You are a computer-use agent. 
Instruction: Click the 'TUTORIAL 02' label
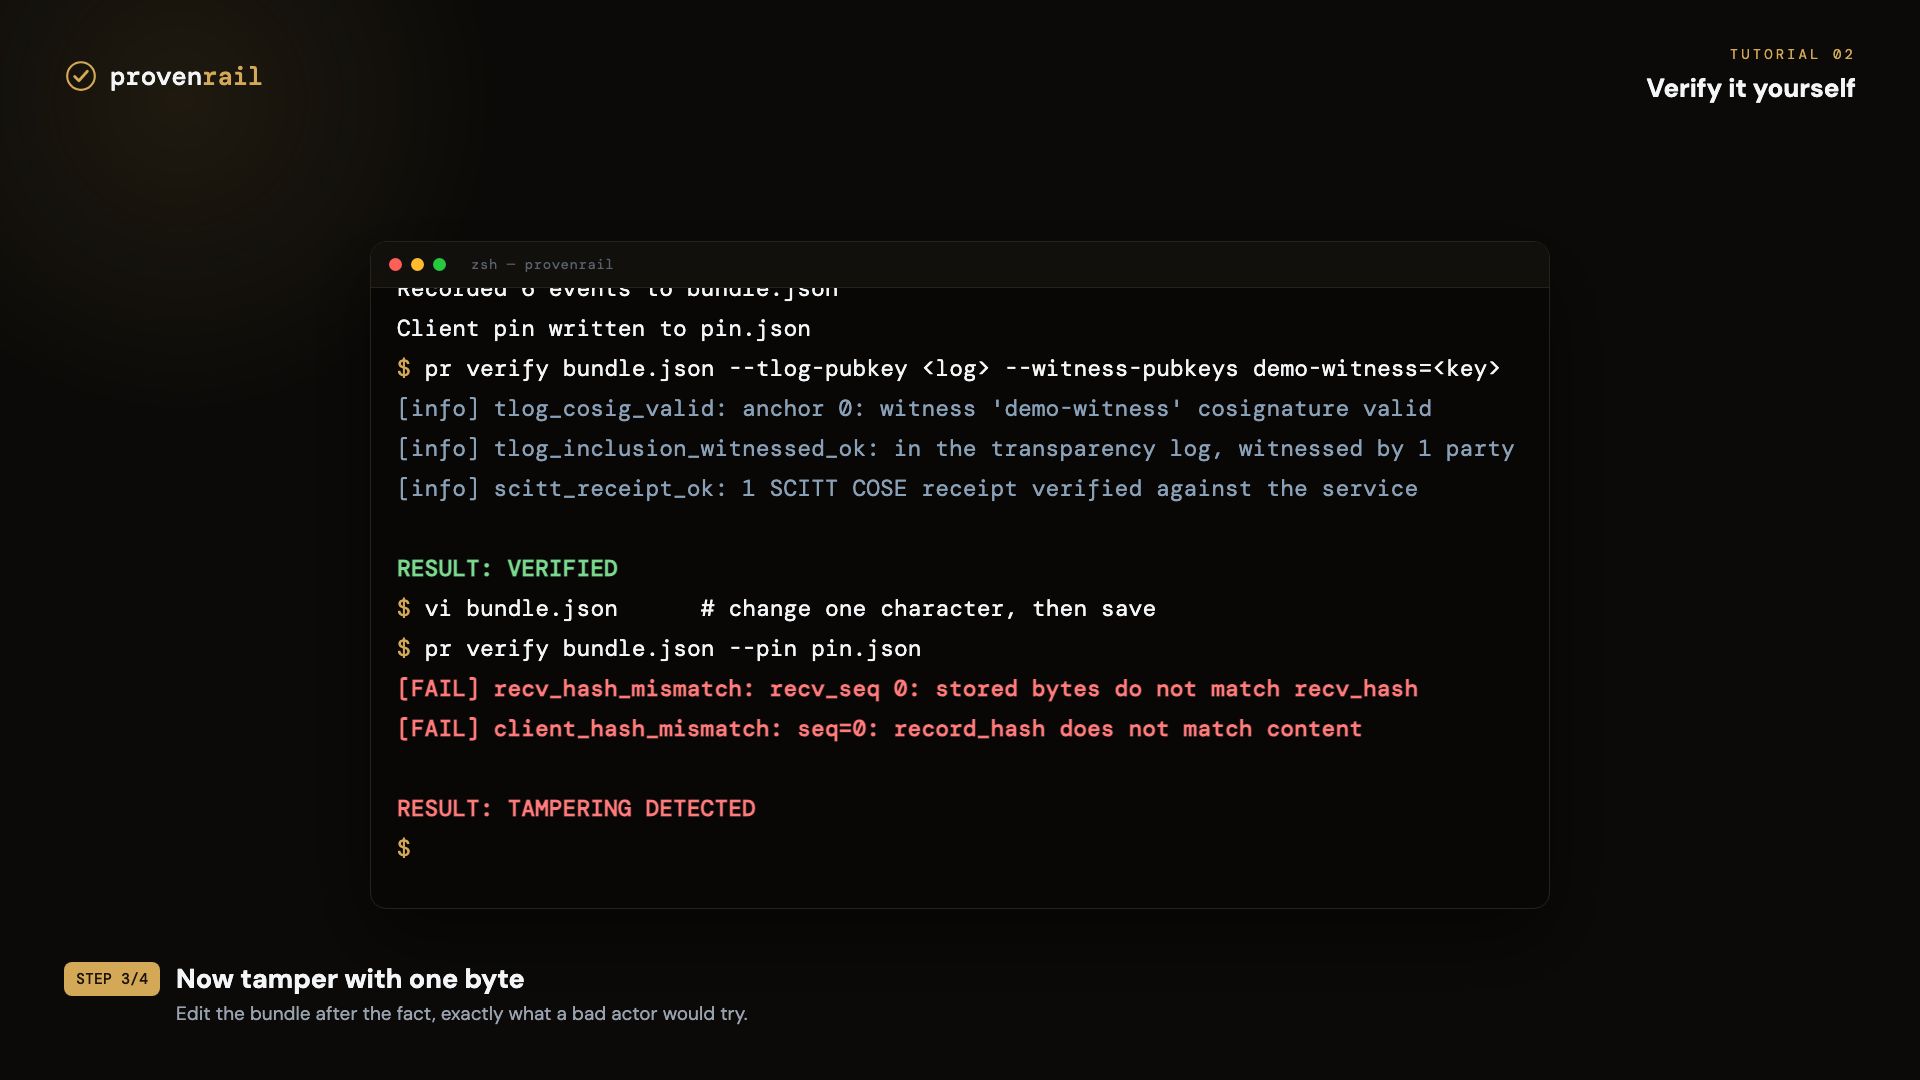tap(1792, 55)
